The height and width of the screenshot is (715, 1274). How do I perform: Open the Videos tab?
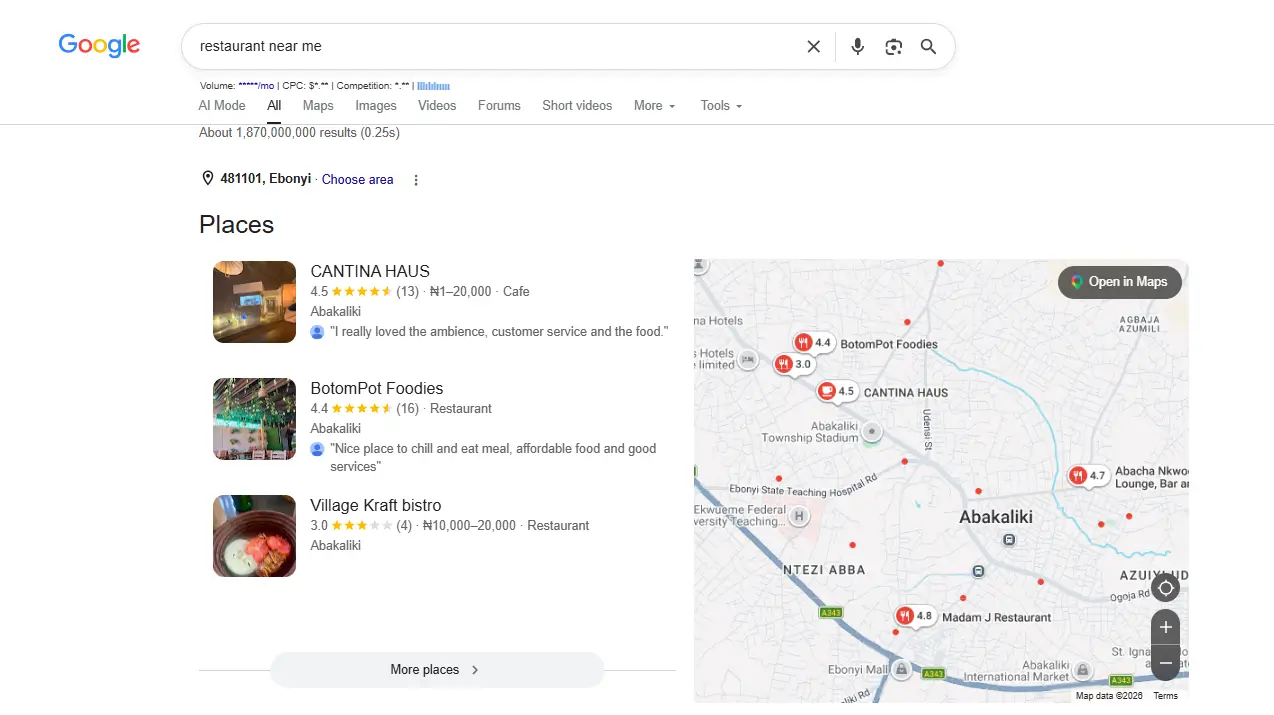[x=437, y=105]
